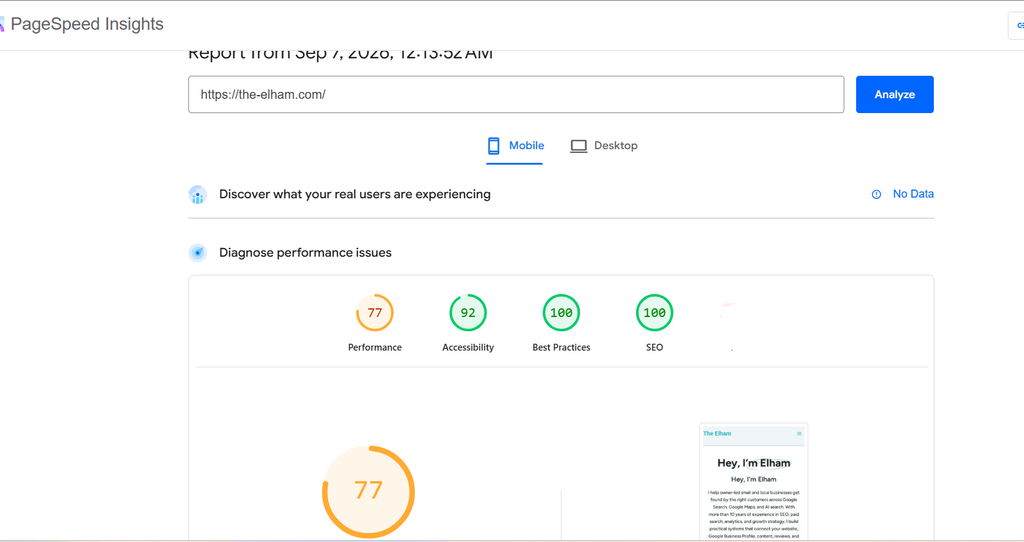Click the real users experience icon
1024x542 pixels.
tap(197, 195)
